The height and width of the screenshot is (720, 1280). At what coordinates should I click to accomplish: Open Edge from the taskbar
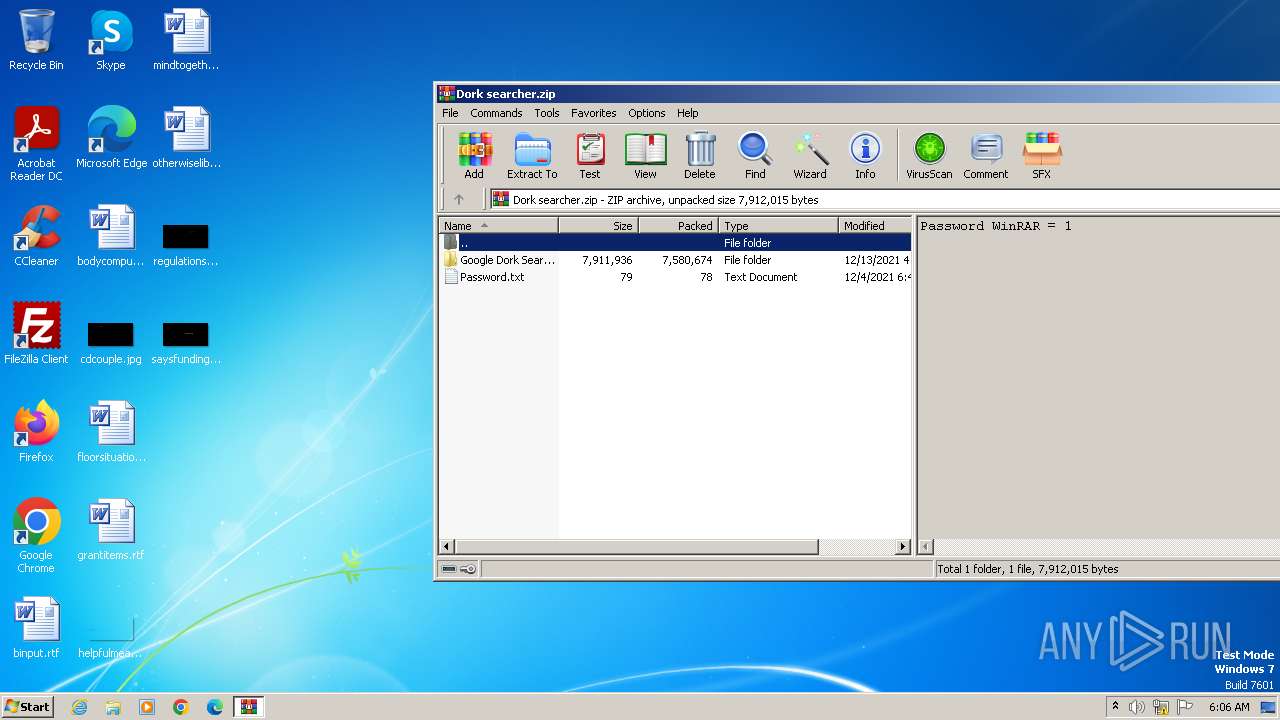click(215, 707)
